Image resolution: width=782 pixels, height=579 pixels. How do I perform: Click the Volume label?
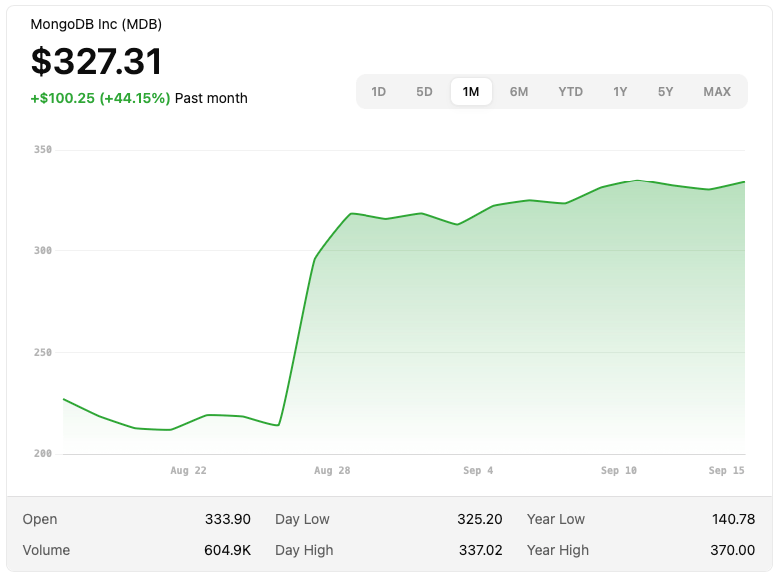pyautogui.click(x=46, y=550)
